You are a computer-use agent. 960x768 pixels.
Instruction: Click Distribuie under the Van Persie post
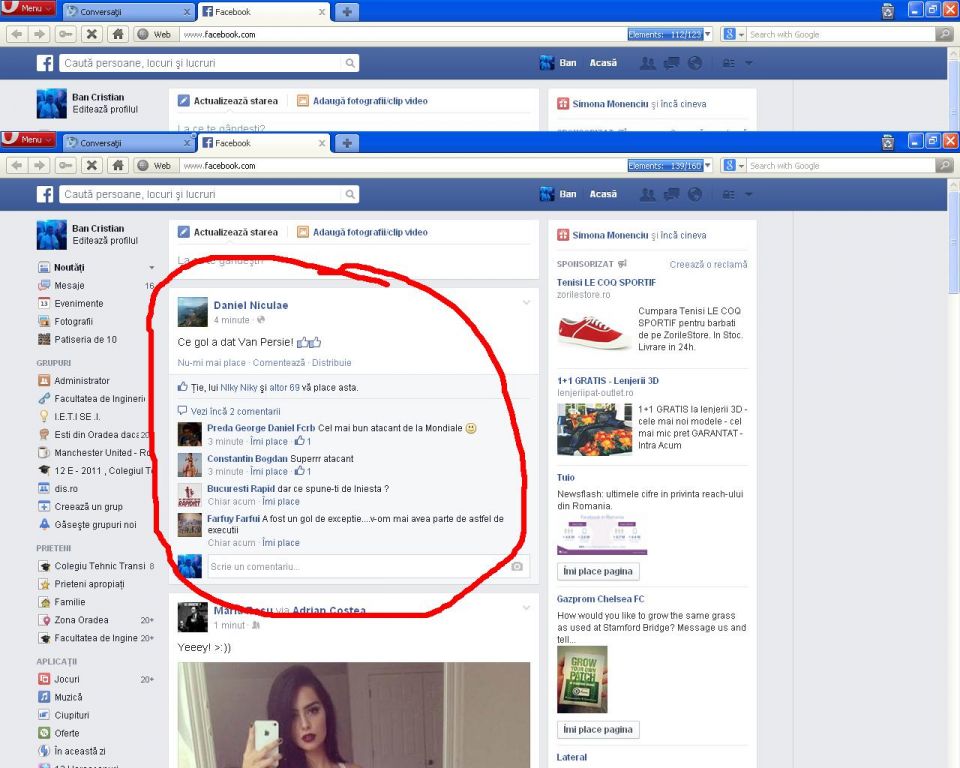click(x=332, y=363)
